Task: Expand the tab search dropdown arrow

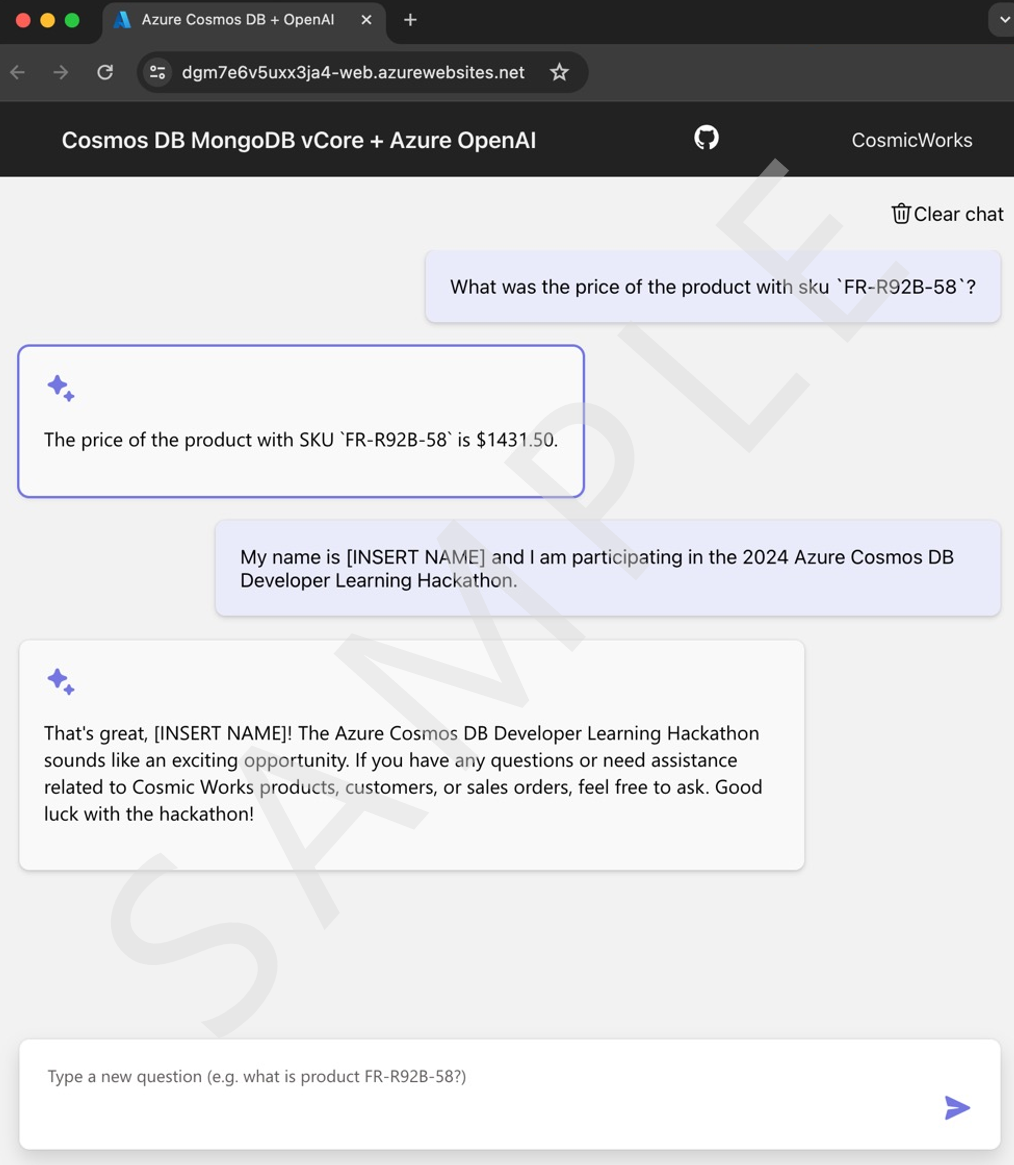Action: pyautogui.click(x=1004, y=20)
